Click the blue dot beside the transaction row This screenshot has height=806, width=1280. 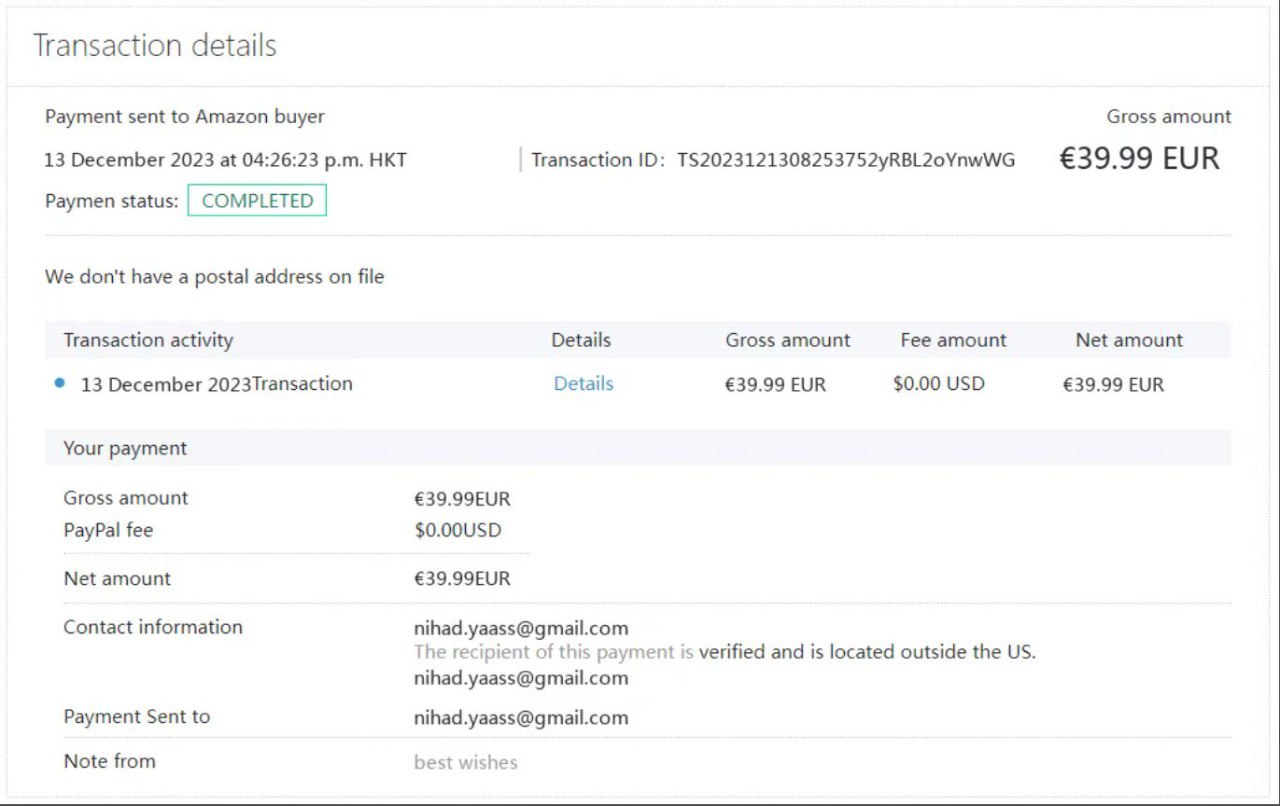tap(60, 383)
